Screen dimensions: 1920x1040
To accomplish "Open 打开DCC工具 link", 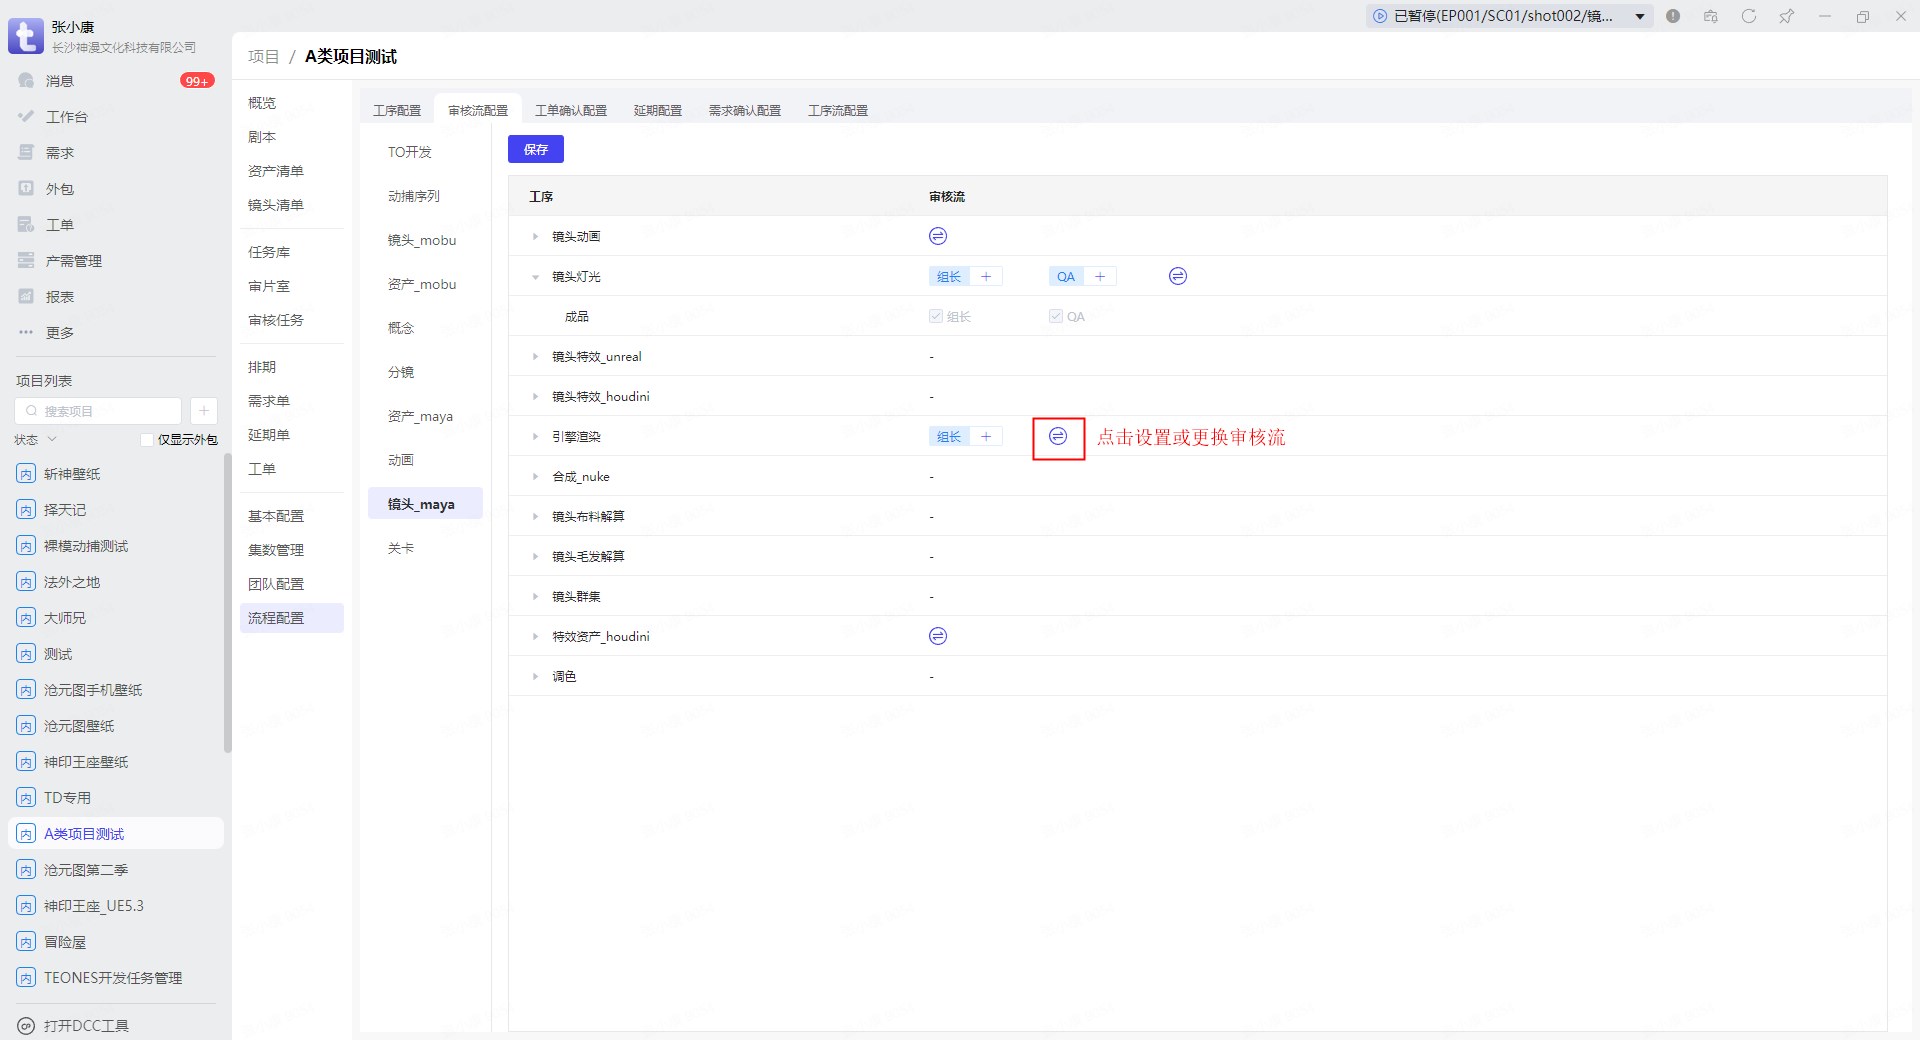I will pyautogui.click(x=86, y=1025).
